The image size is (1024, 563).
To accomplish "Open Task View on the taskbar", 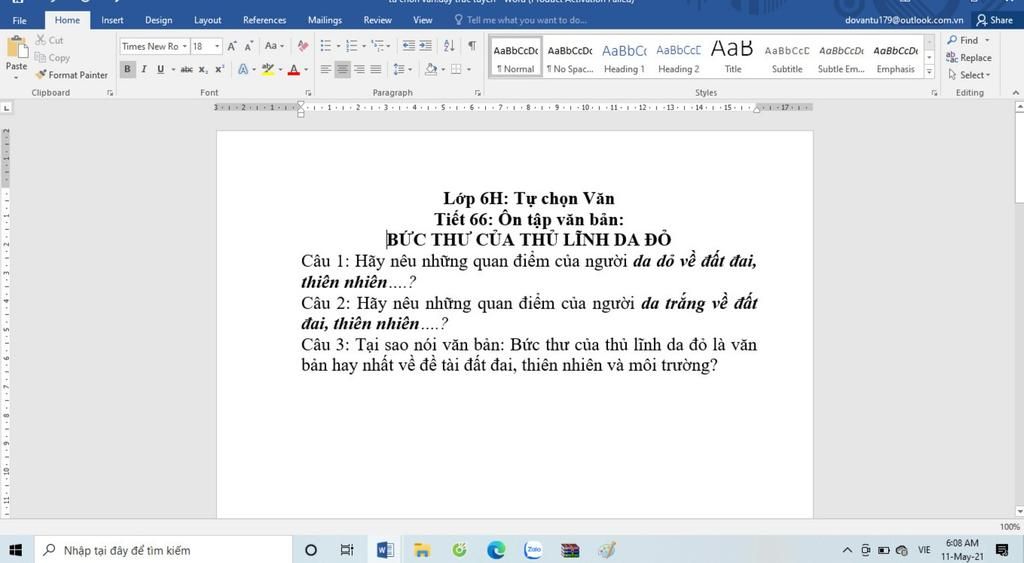I will pyautogui.click(x=347, y=550).
